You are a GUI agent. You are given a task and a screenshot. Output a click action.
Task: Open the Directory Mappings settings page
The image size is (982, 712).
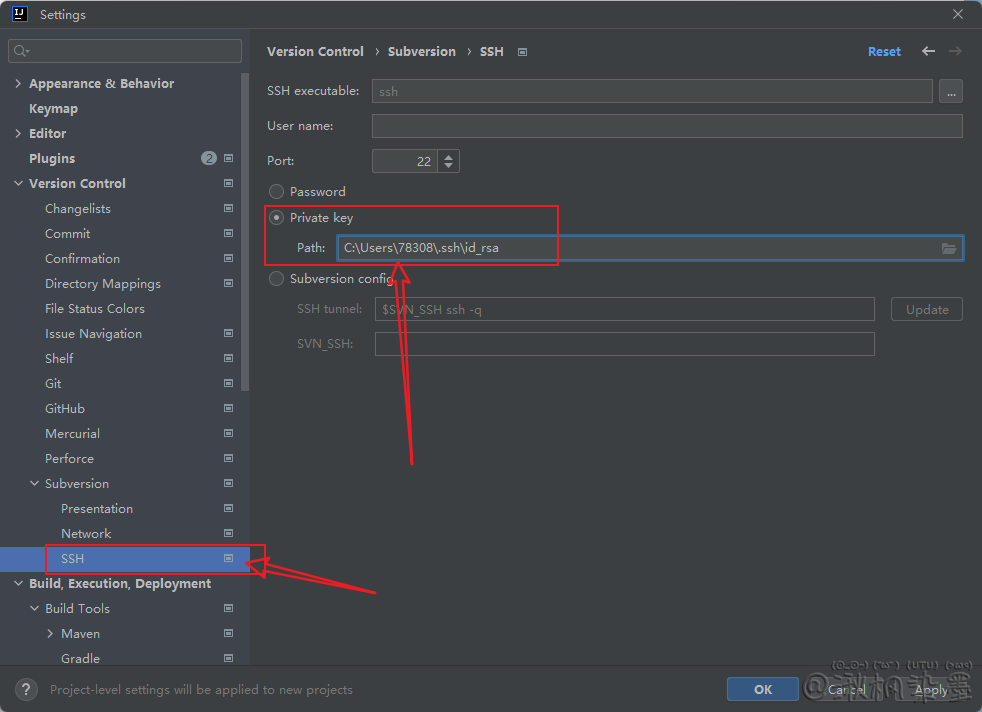(x=102, y=283)
